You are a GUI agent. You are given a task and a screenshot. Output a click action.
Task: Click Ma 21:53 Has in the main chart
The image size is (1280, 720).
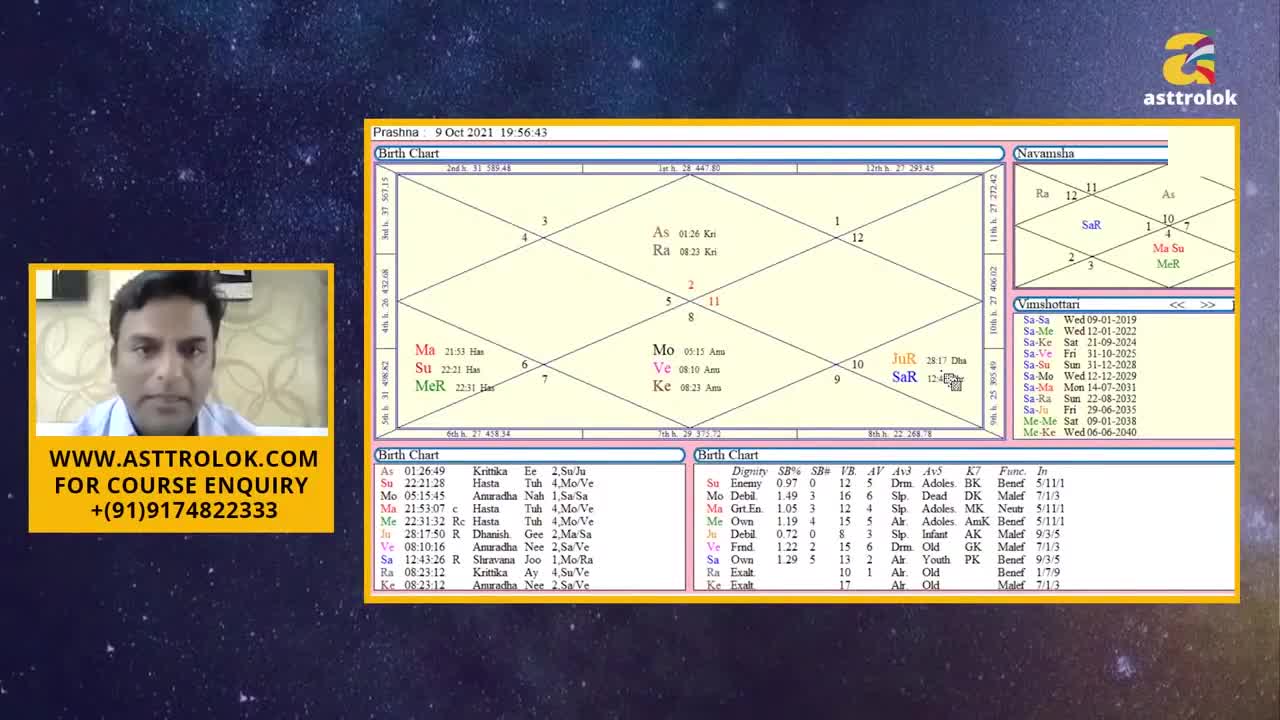450,351
